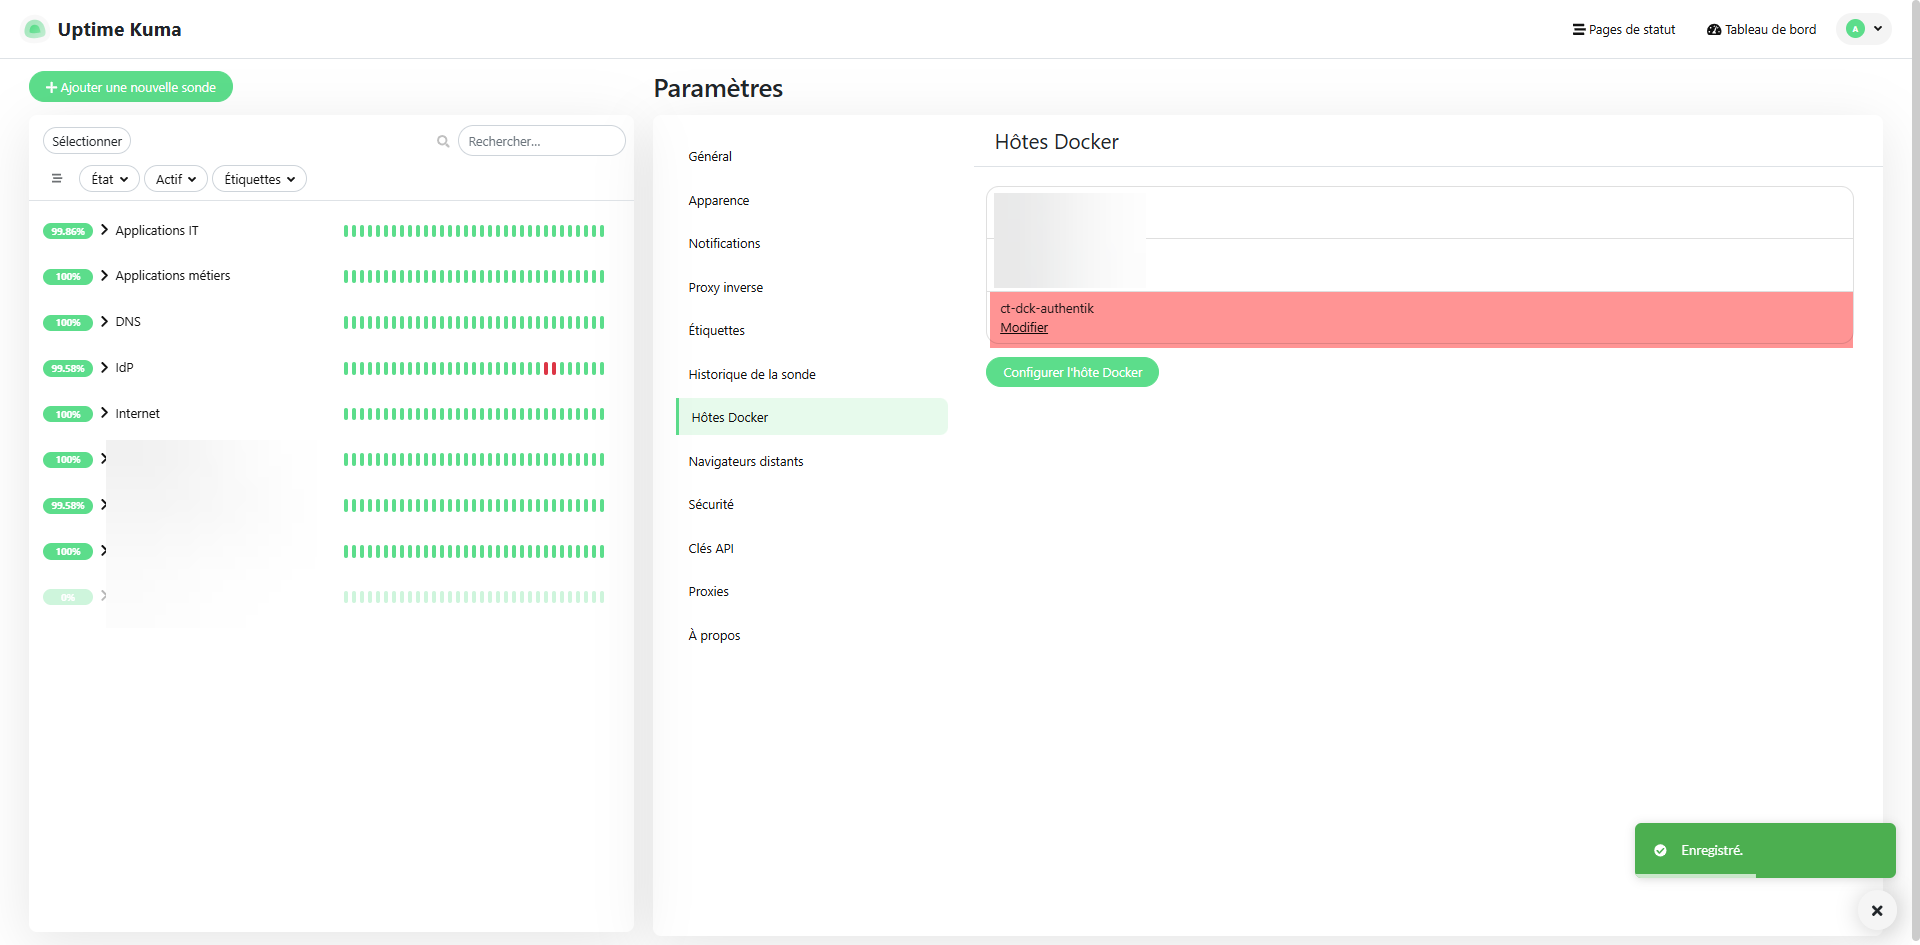The image size is (1920, 945).
Task: Click the hamburger filter icon beside État
Action: point(57,179)
